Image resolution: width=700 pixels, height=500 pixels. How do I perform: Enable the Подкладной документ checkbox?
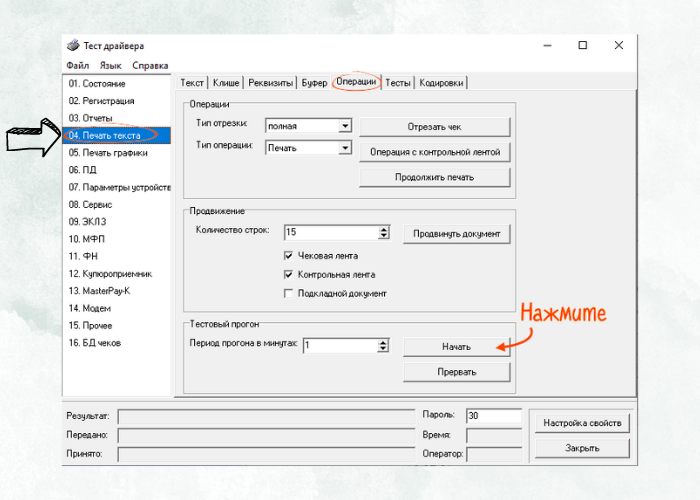pos(288,293)
